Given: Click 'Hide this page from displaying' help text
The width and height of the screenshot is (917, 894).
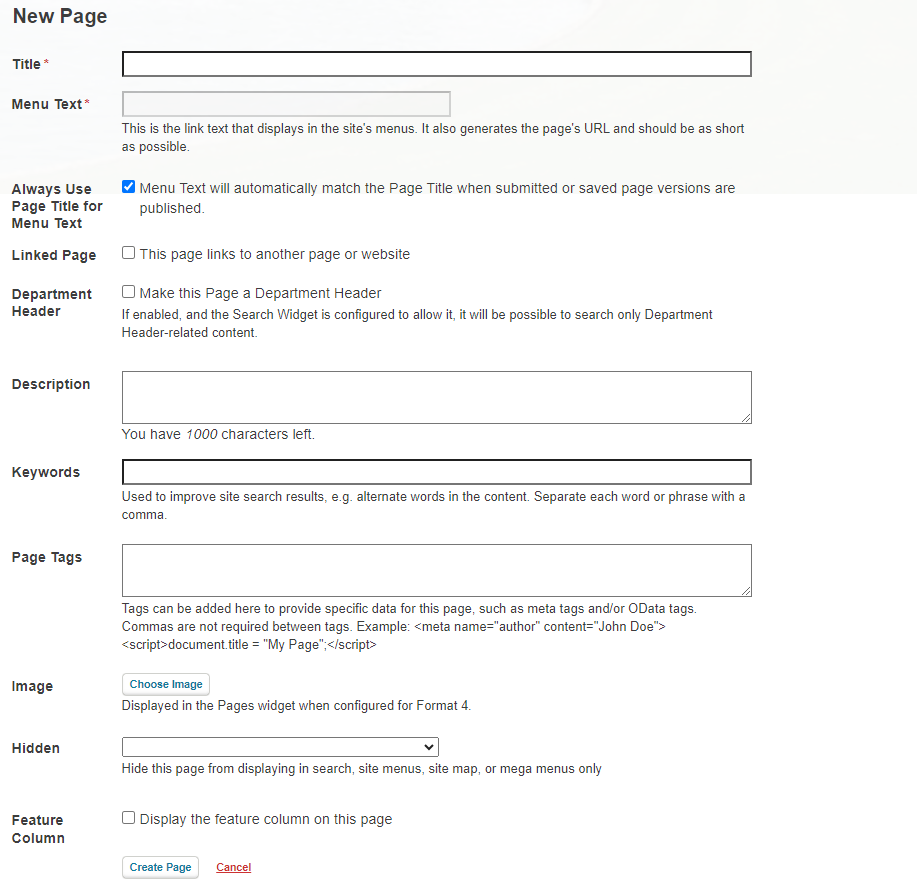Looking at the screenshot, I should pos(361,769).
